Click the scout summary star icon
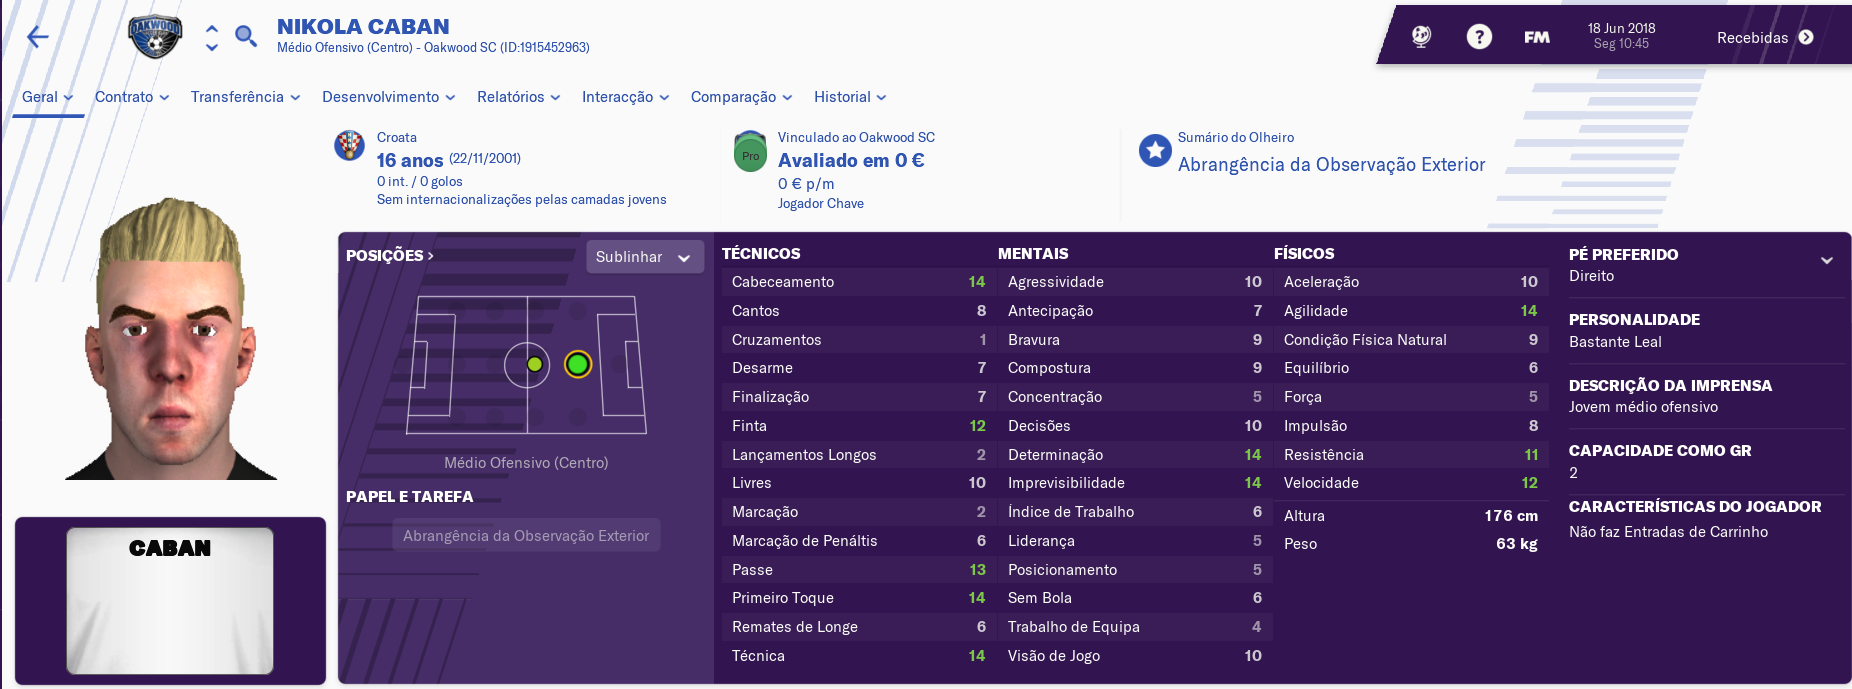Image resolution: width=1852 pixels, height=689 pixels. coord(1155,151)
